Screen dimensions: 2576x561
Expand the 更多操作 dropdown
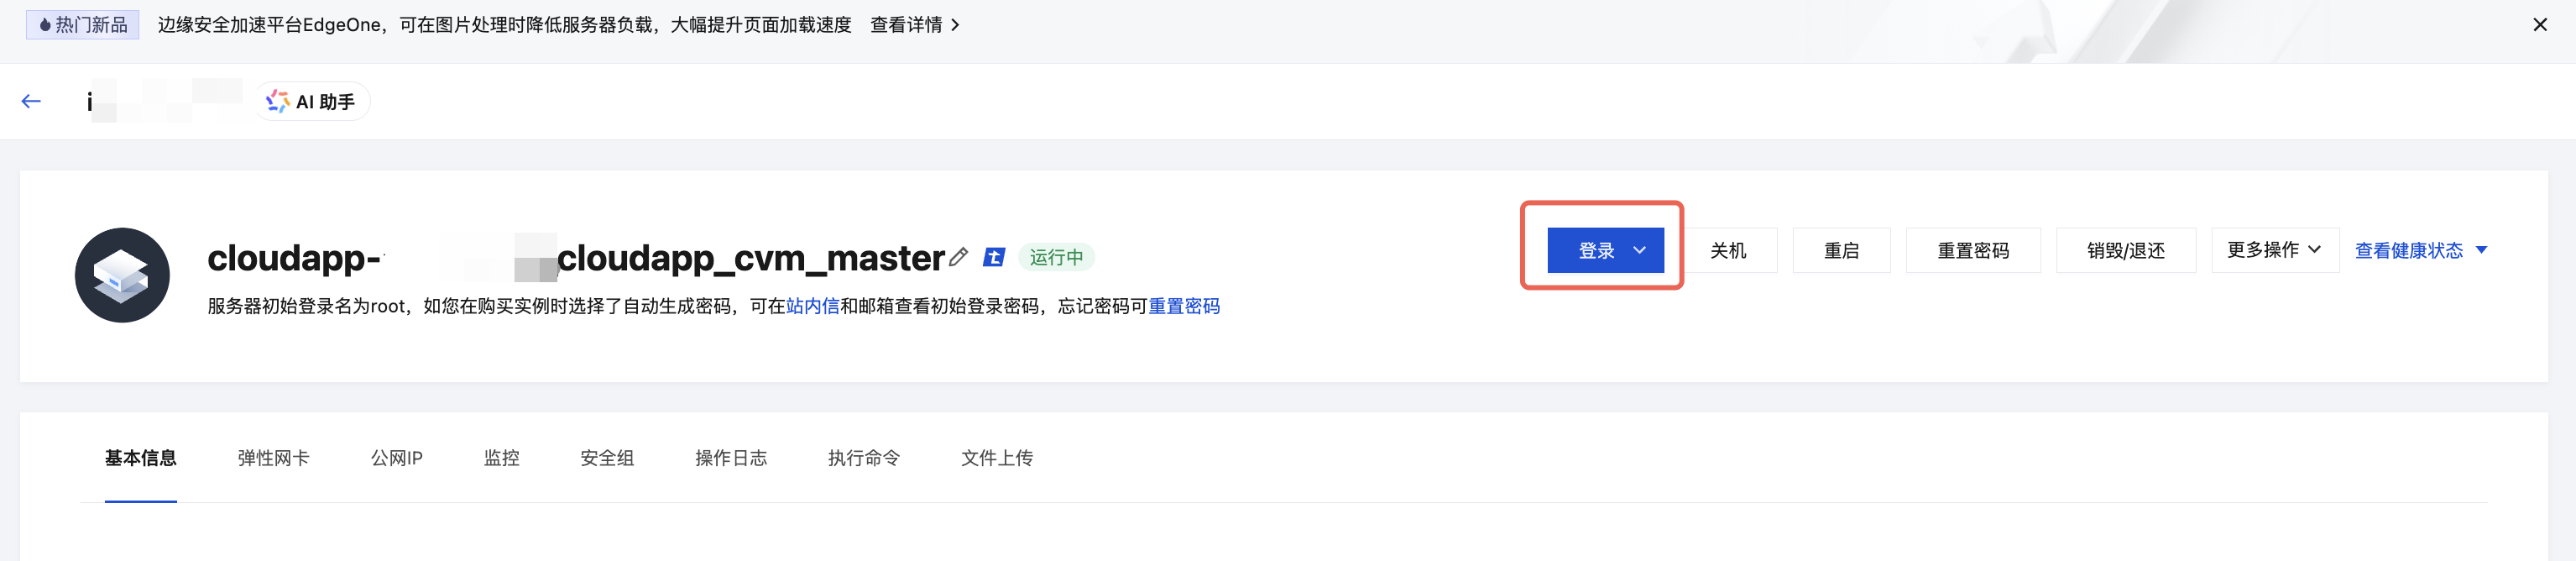pos(2273,250)
